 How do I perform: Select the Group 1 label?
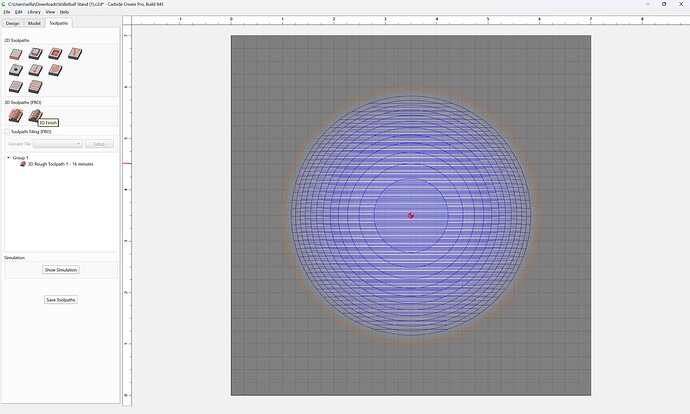pos(21,158)
